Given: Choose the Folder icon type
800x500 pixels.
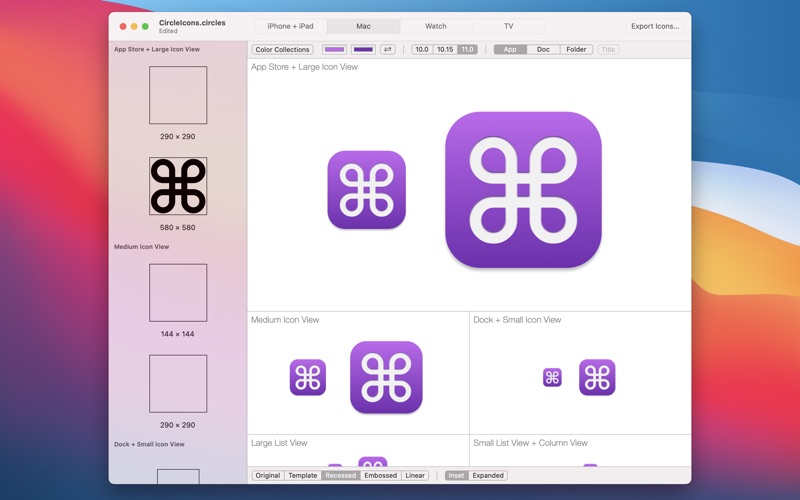Looking at the screenshot, I should tap(577, 49).
